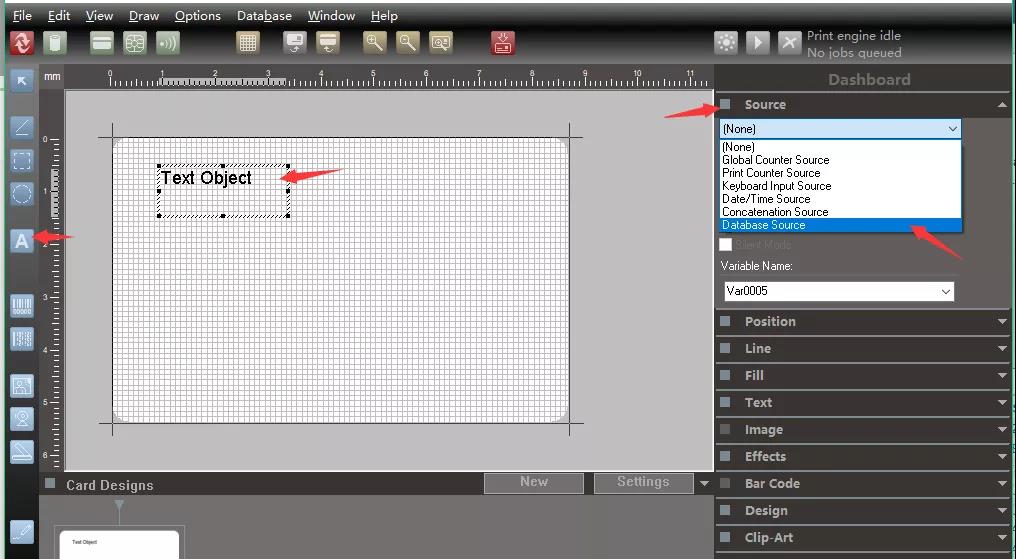Click the gray flip card toolbar icon
This screenshot has width=1016, height=559.
[295, 43]
